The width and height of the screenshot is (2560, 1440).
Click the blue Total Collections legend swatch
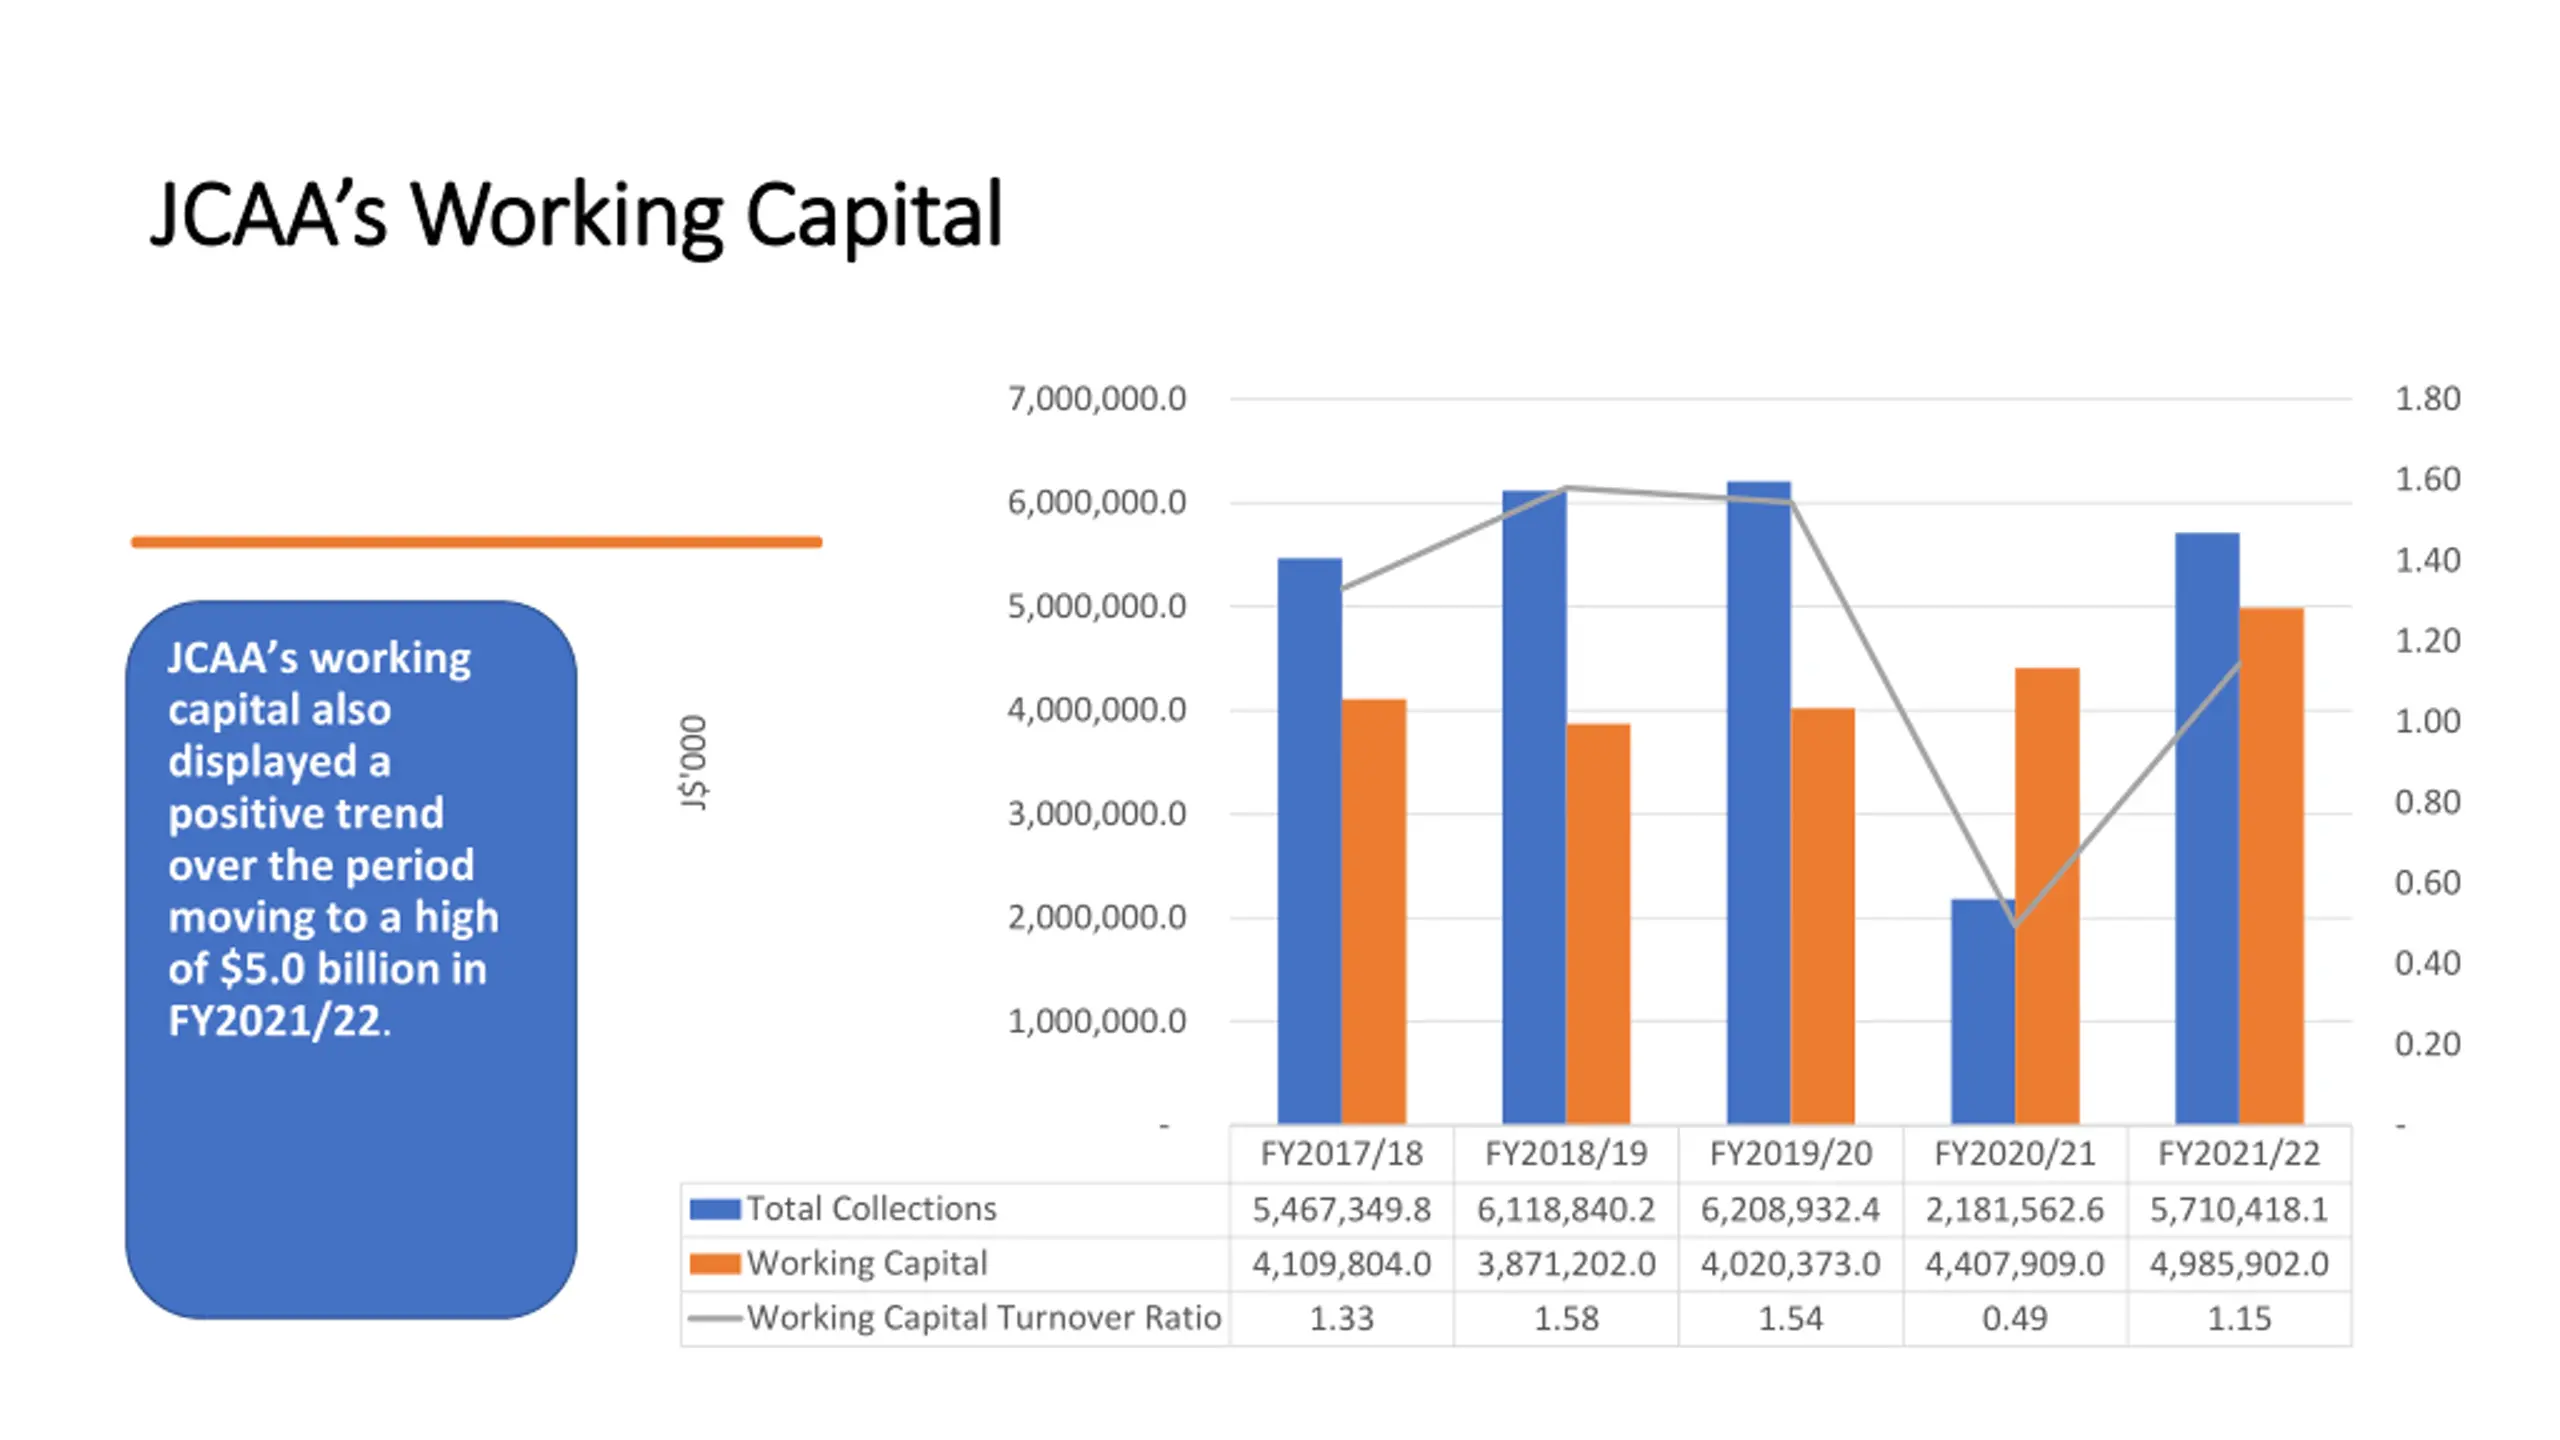click(x=715, y=1209)
